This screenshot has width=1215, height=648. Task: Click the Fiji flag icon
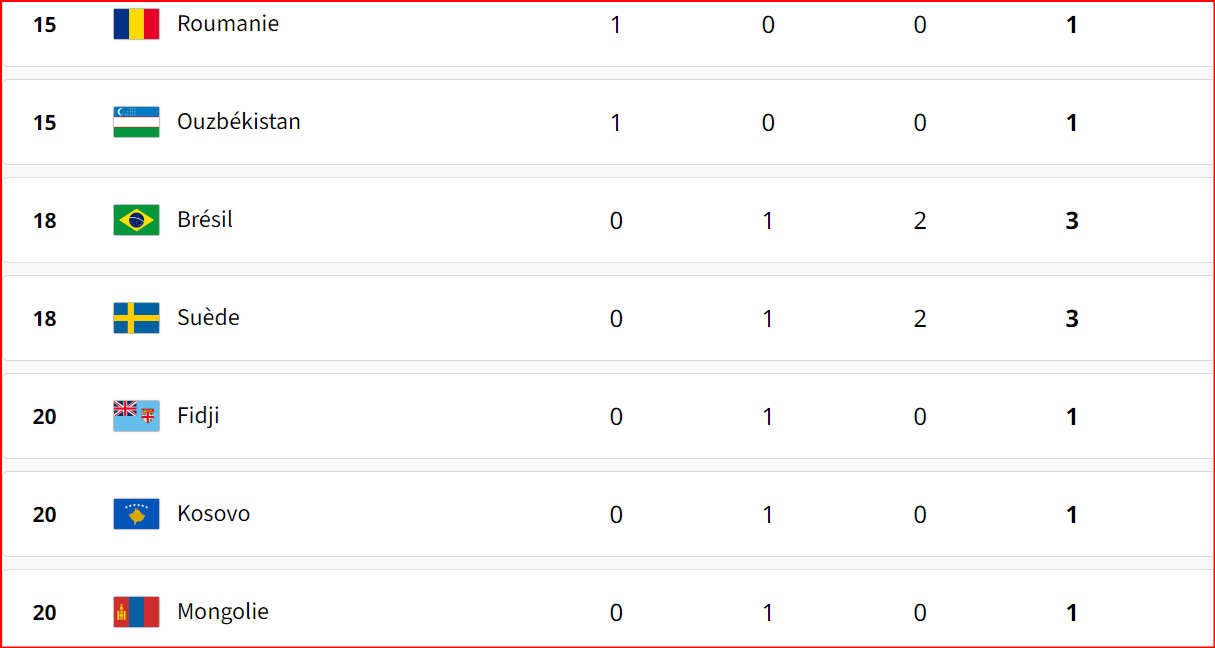tap(136, 416)
